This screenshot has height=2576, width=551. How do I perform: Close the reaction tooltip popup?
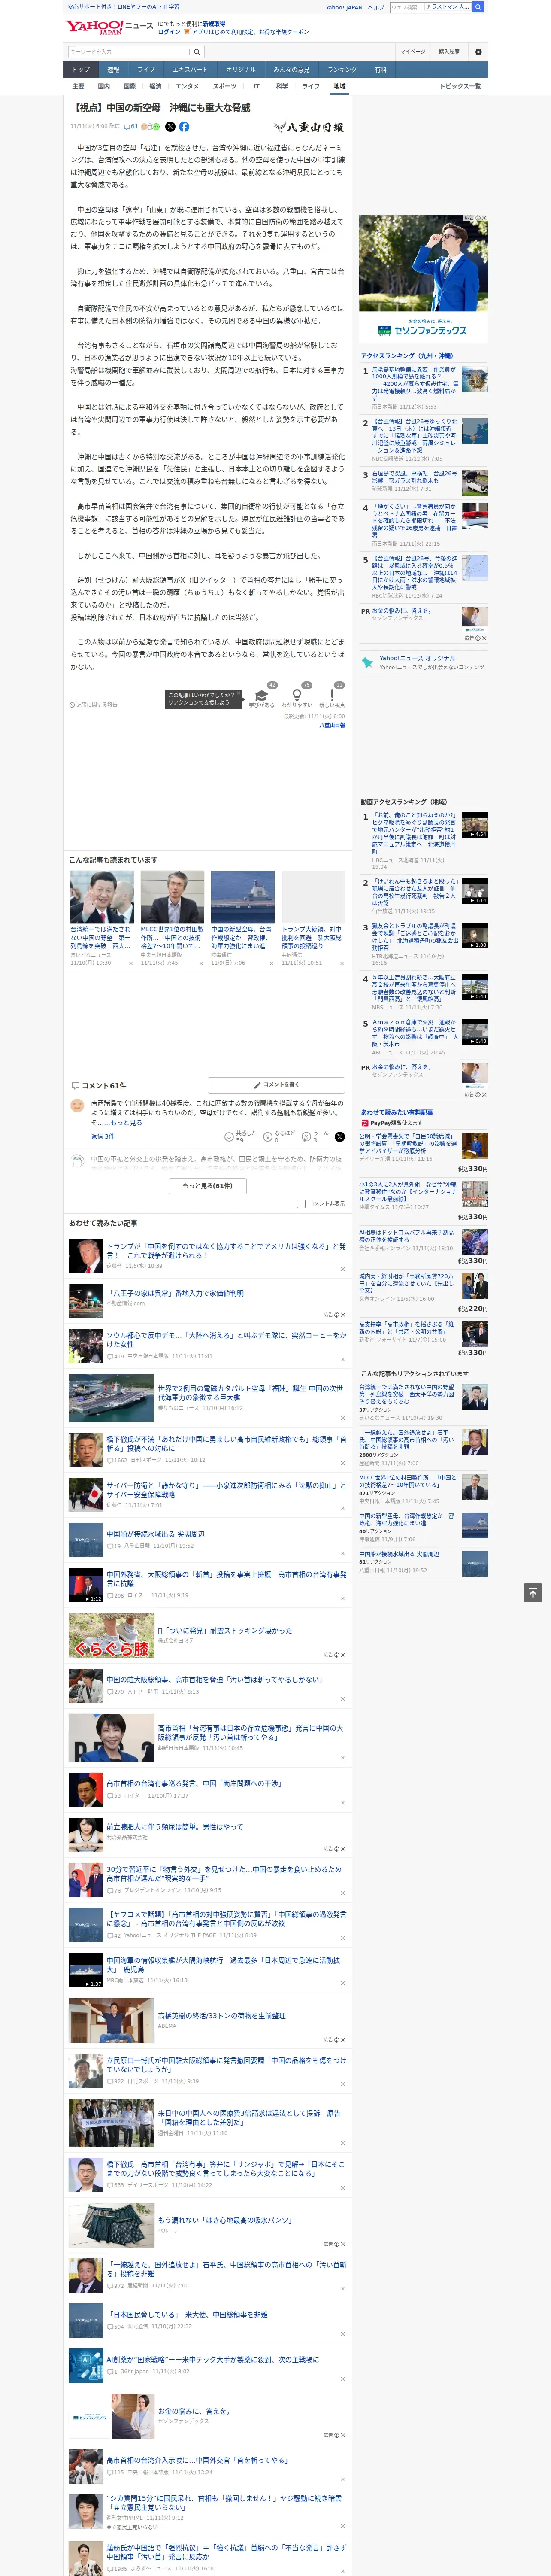pos(239,693)
